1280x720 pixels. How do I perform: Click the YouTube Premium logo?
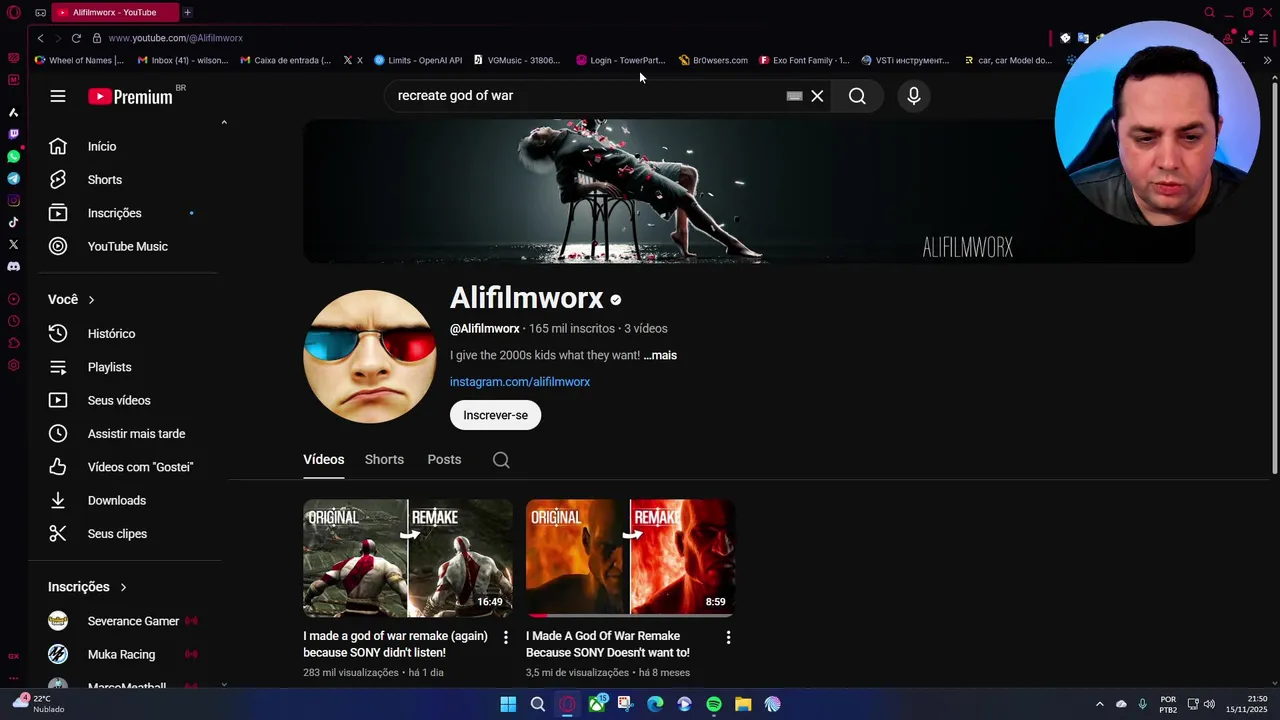[x=130, y=96]
